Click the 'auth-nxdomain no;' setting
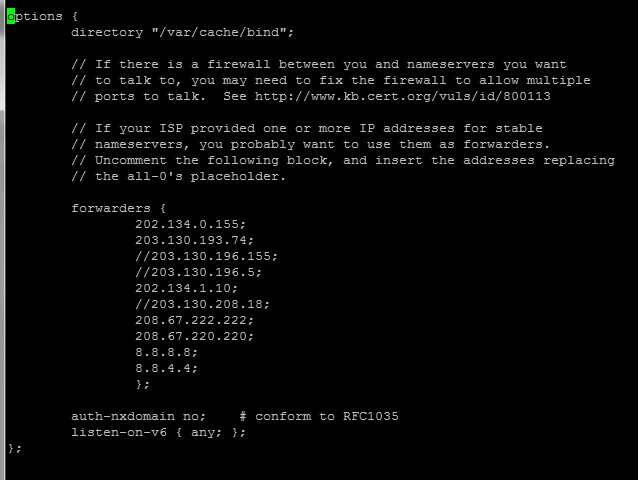Screen dimensions: 638x480 click(x=139, y=416)
